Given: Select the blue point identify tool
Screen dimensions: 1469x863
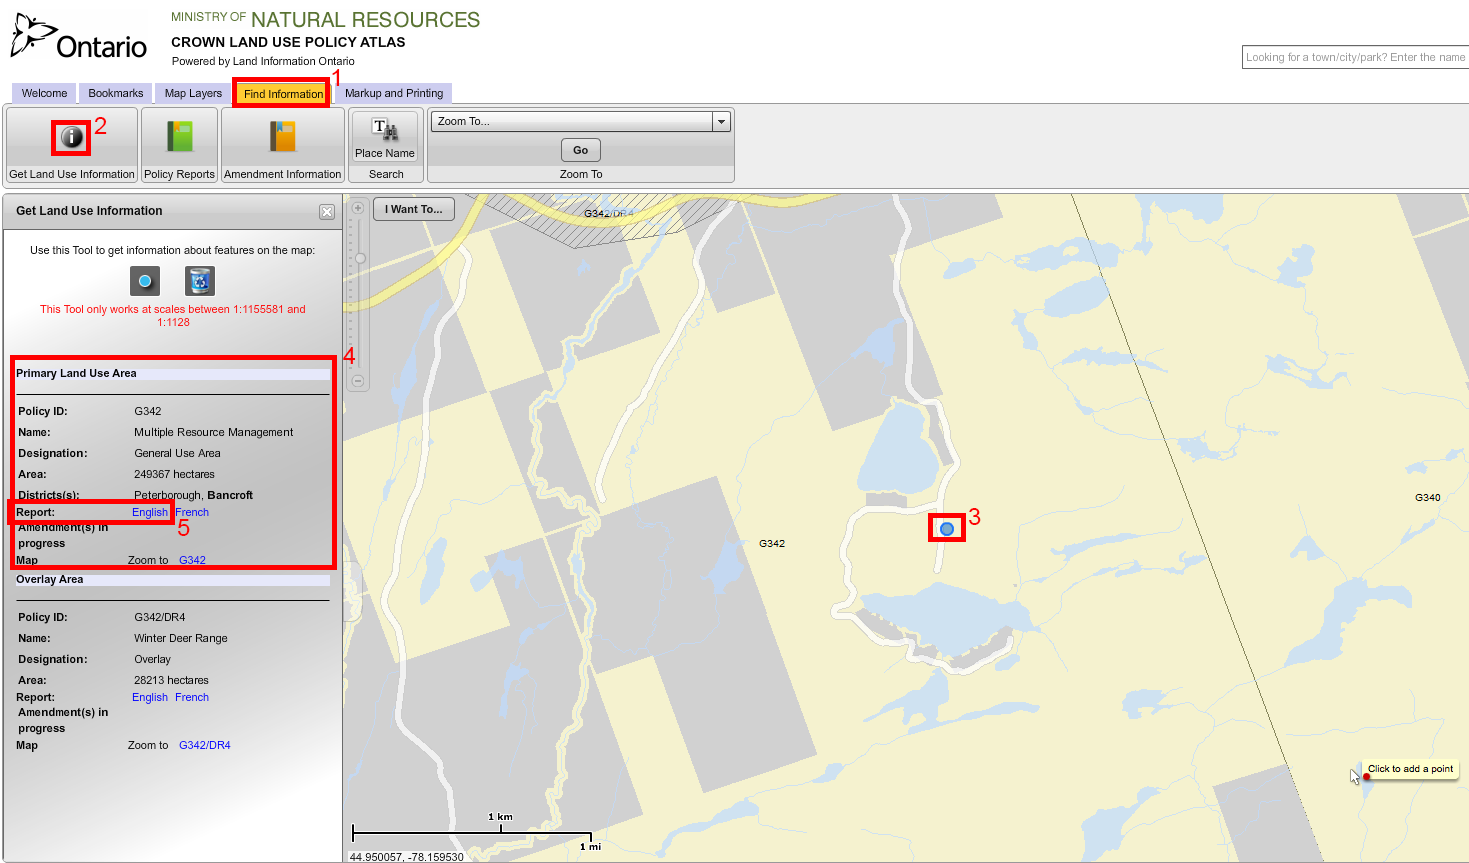Looking at the screenshot, I should 145,281.
